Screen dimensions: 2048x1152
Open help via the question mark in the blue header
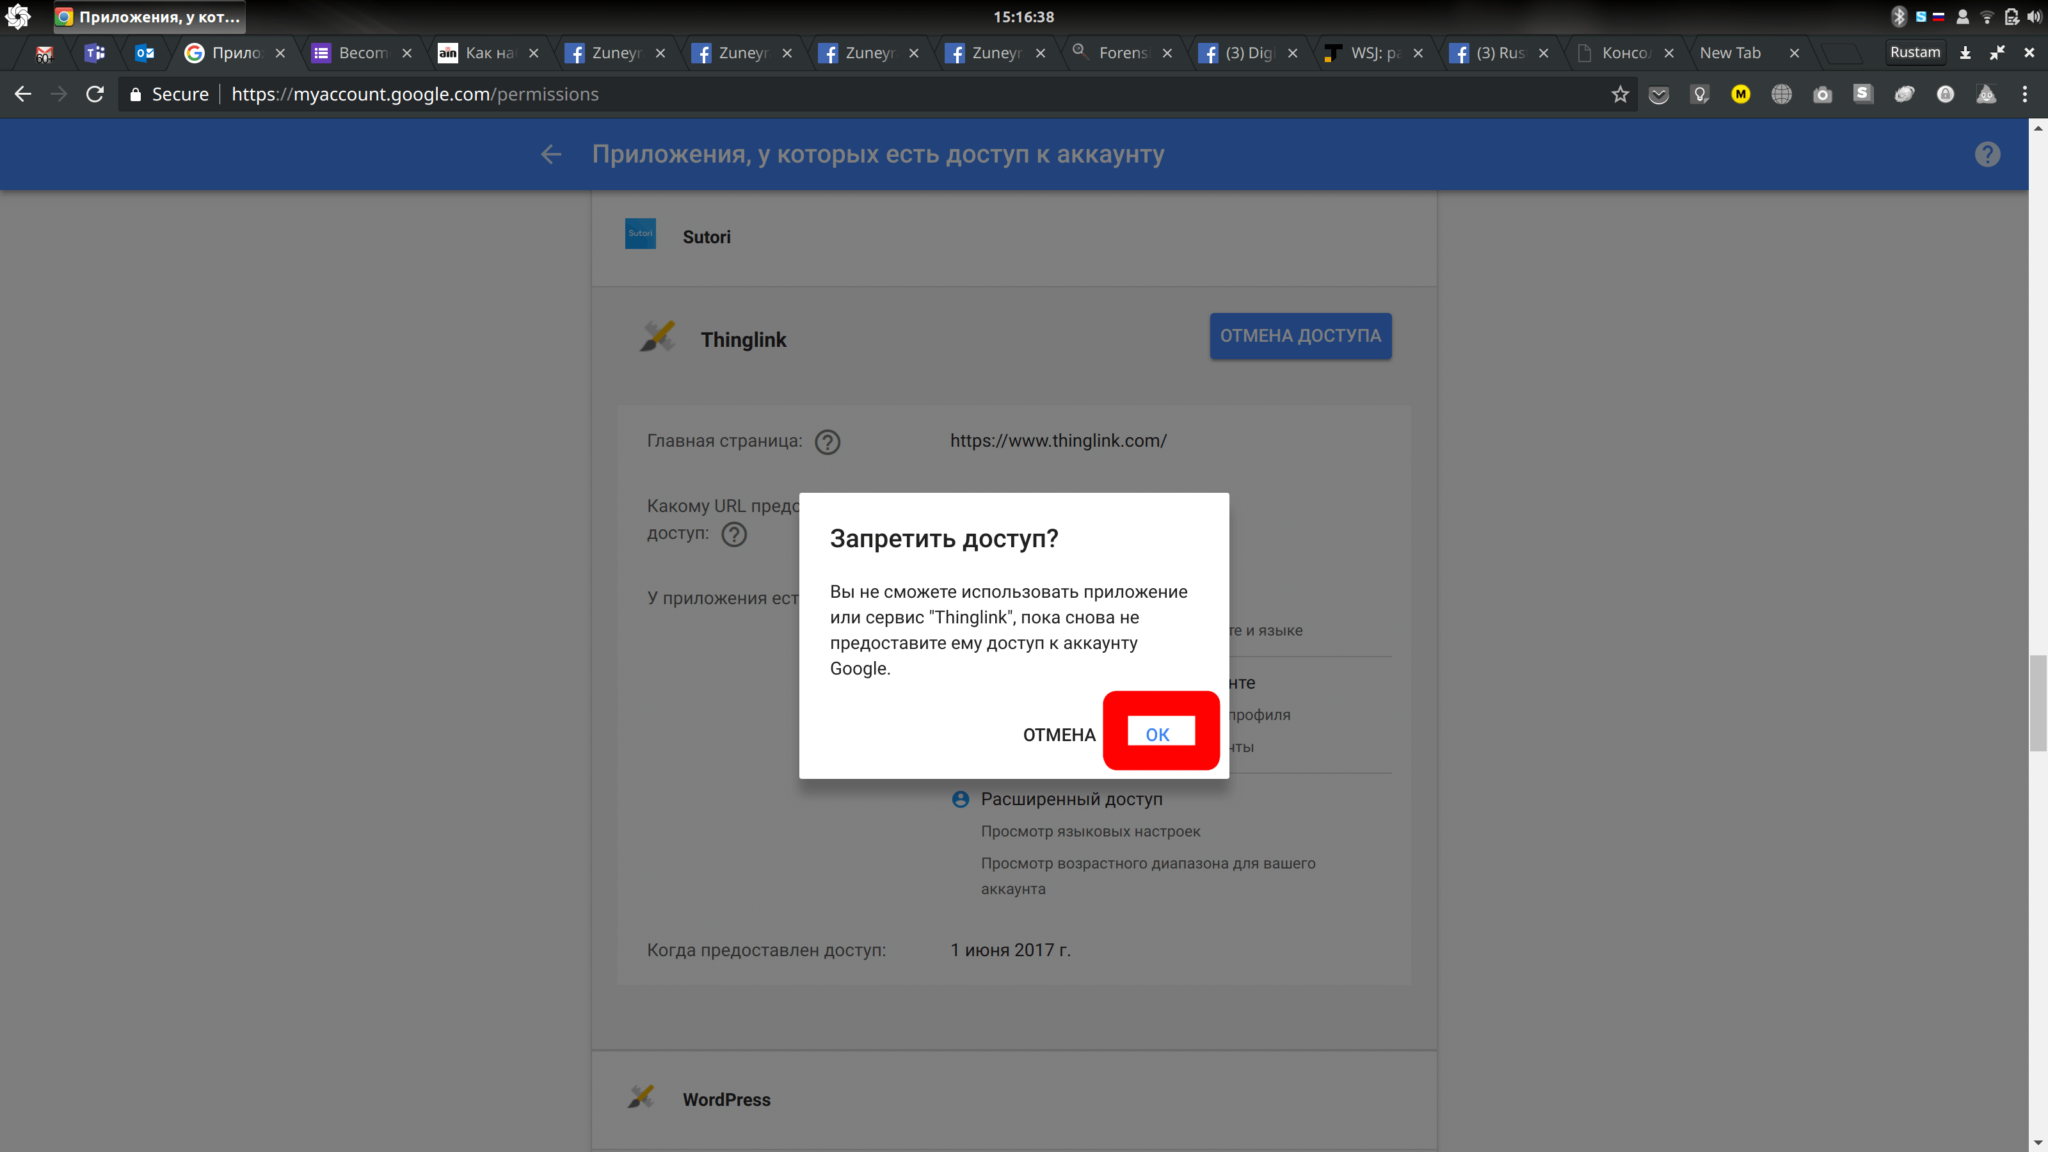(1987, 154)
